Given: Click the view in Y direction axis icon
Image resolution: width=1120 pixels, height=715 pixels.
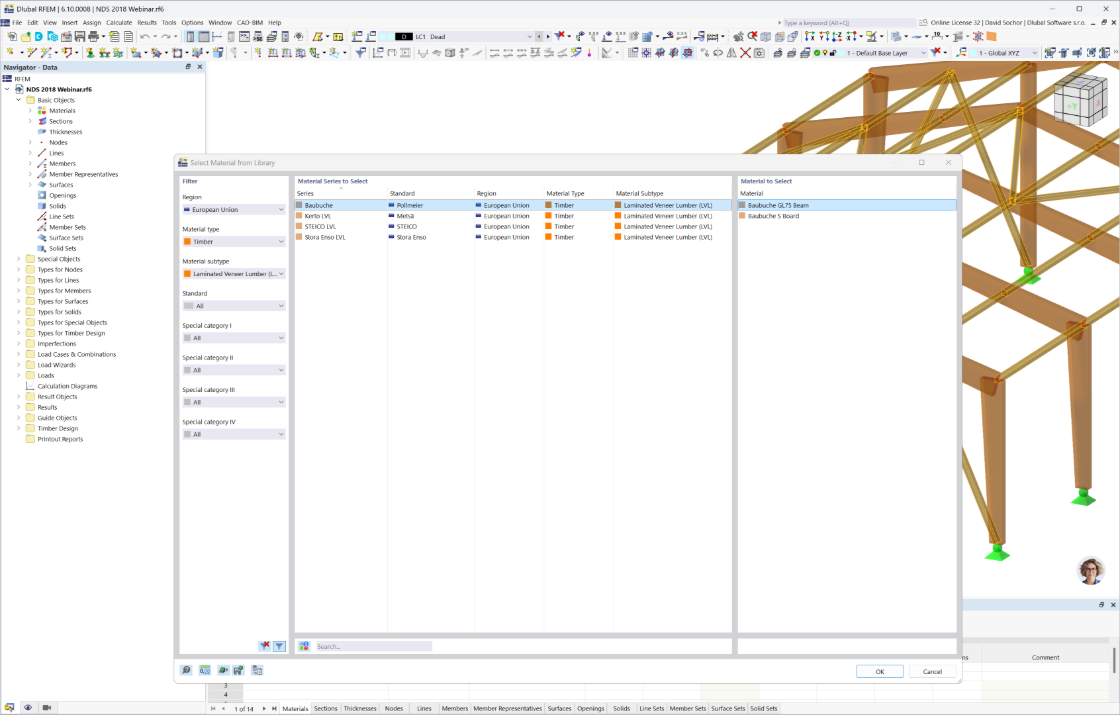Looking at the screenshot, I should pyautogui.click(x=824, y=36).
